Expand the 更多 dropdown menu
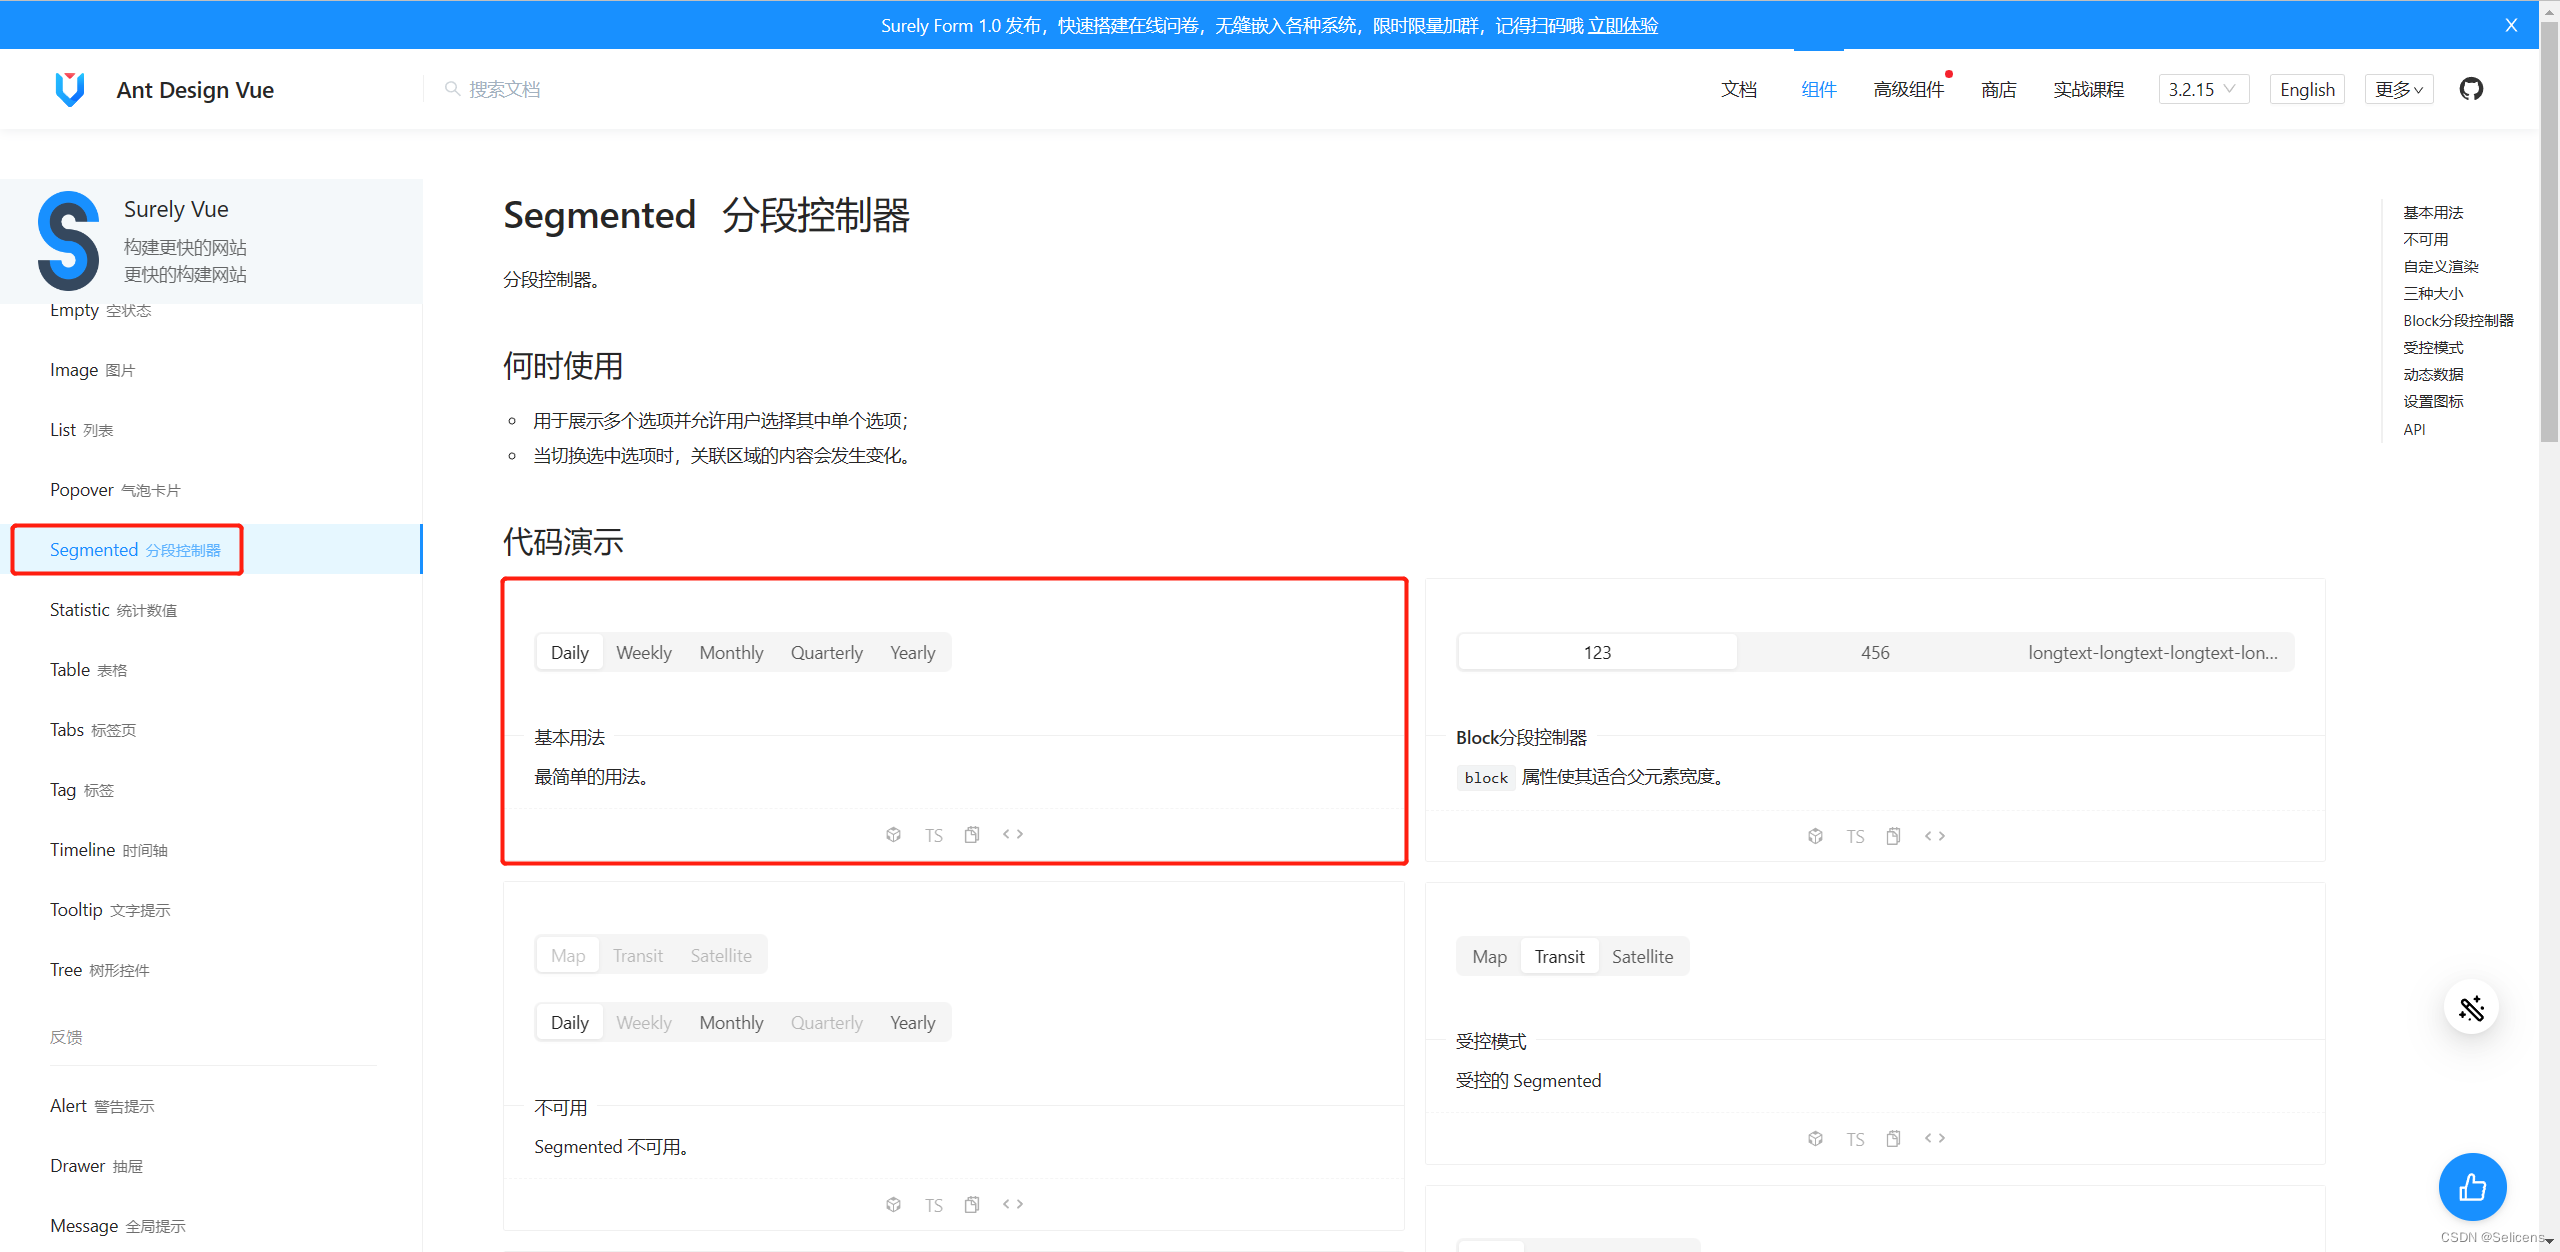 [x=2399, y=89]
